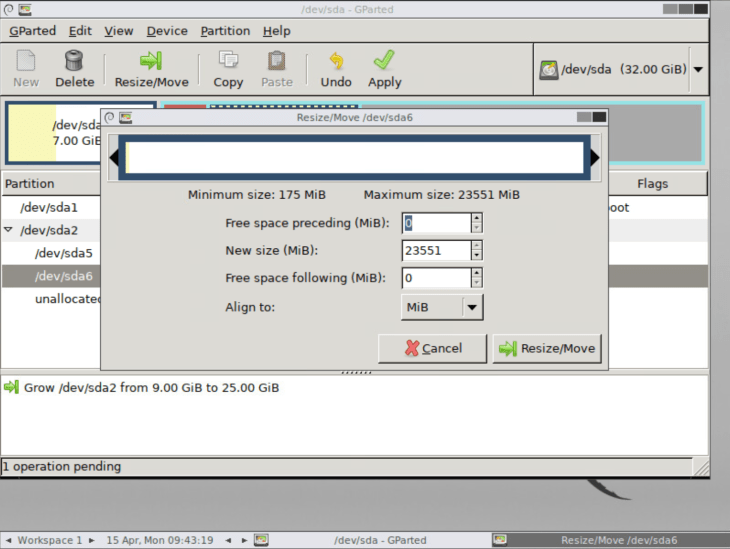The width and height of the screenshot is (730, 549).
Task: Click the grow operation arrow icon
Action: click(x=11, y=387)
